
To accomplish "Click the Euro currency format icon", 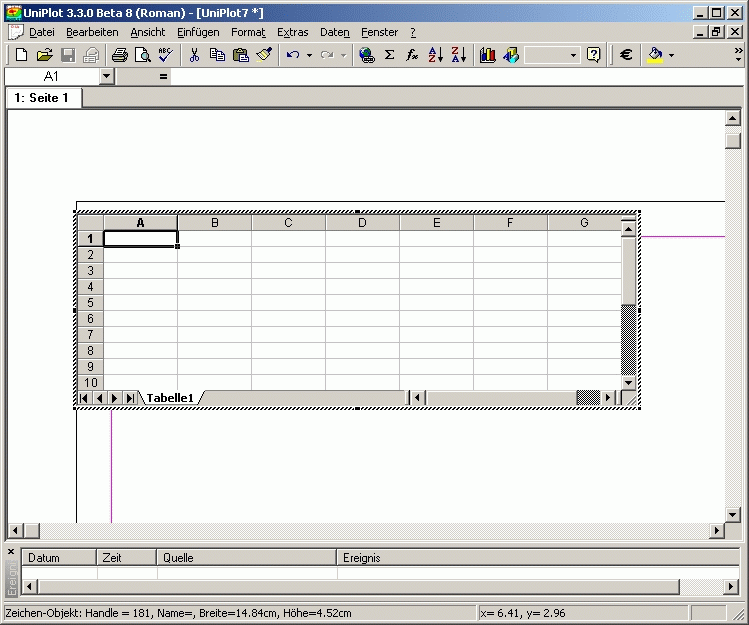I will click(626, 55).
